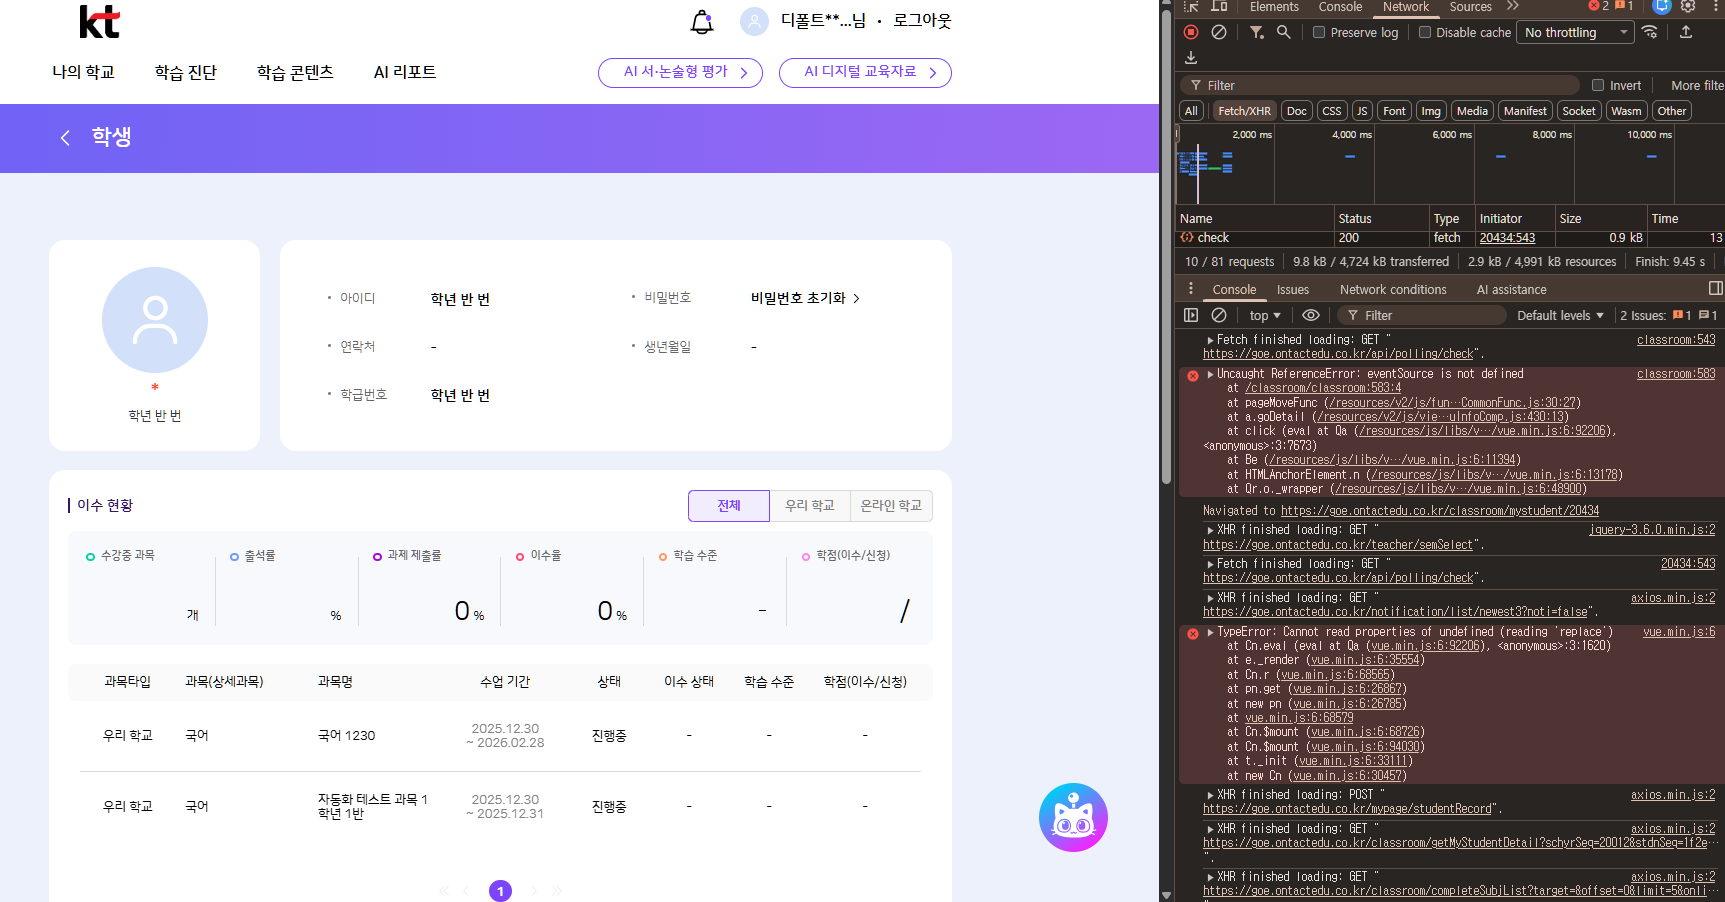Expand the Default levels dropdown
Screen dimensions: 1725x902
[1559, 315]
